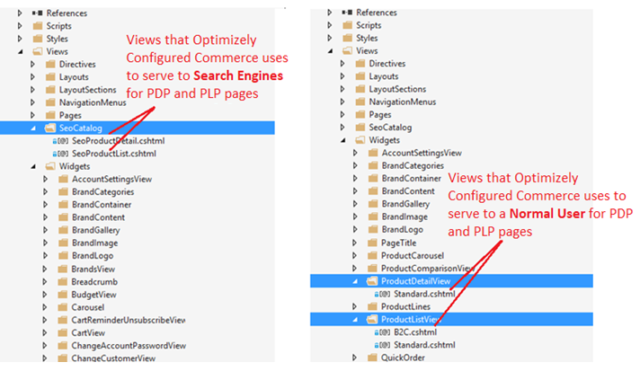Collapse the Views folder in right tree

point(330,51)
